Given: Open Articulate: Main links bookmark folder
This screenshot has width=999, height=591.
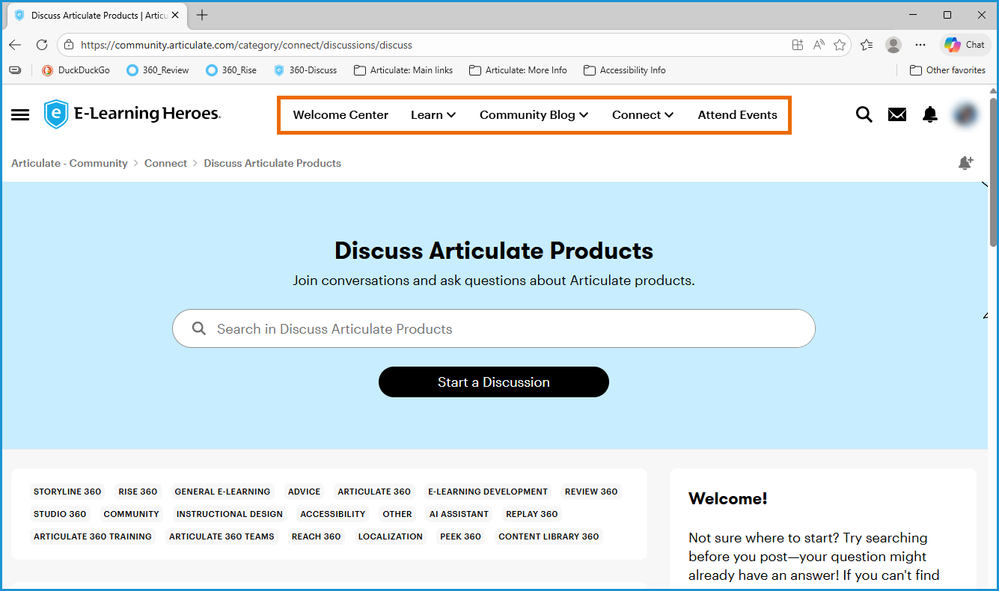Looking at the screenshot, I should tap(403, 70).
